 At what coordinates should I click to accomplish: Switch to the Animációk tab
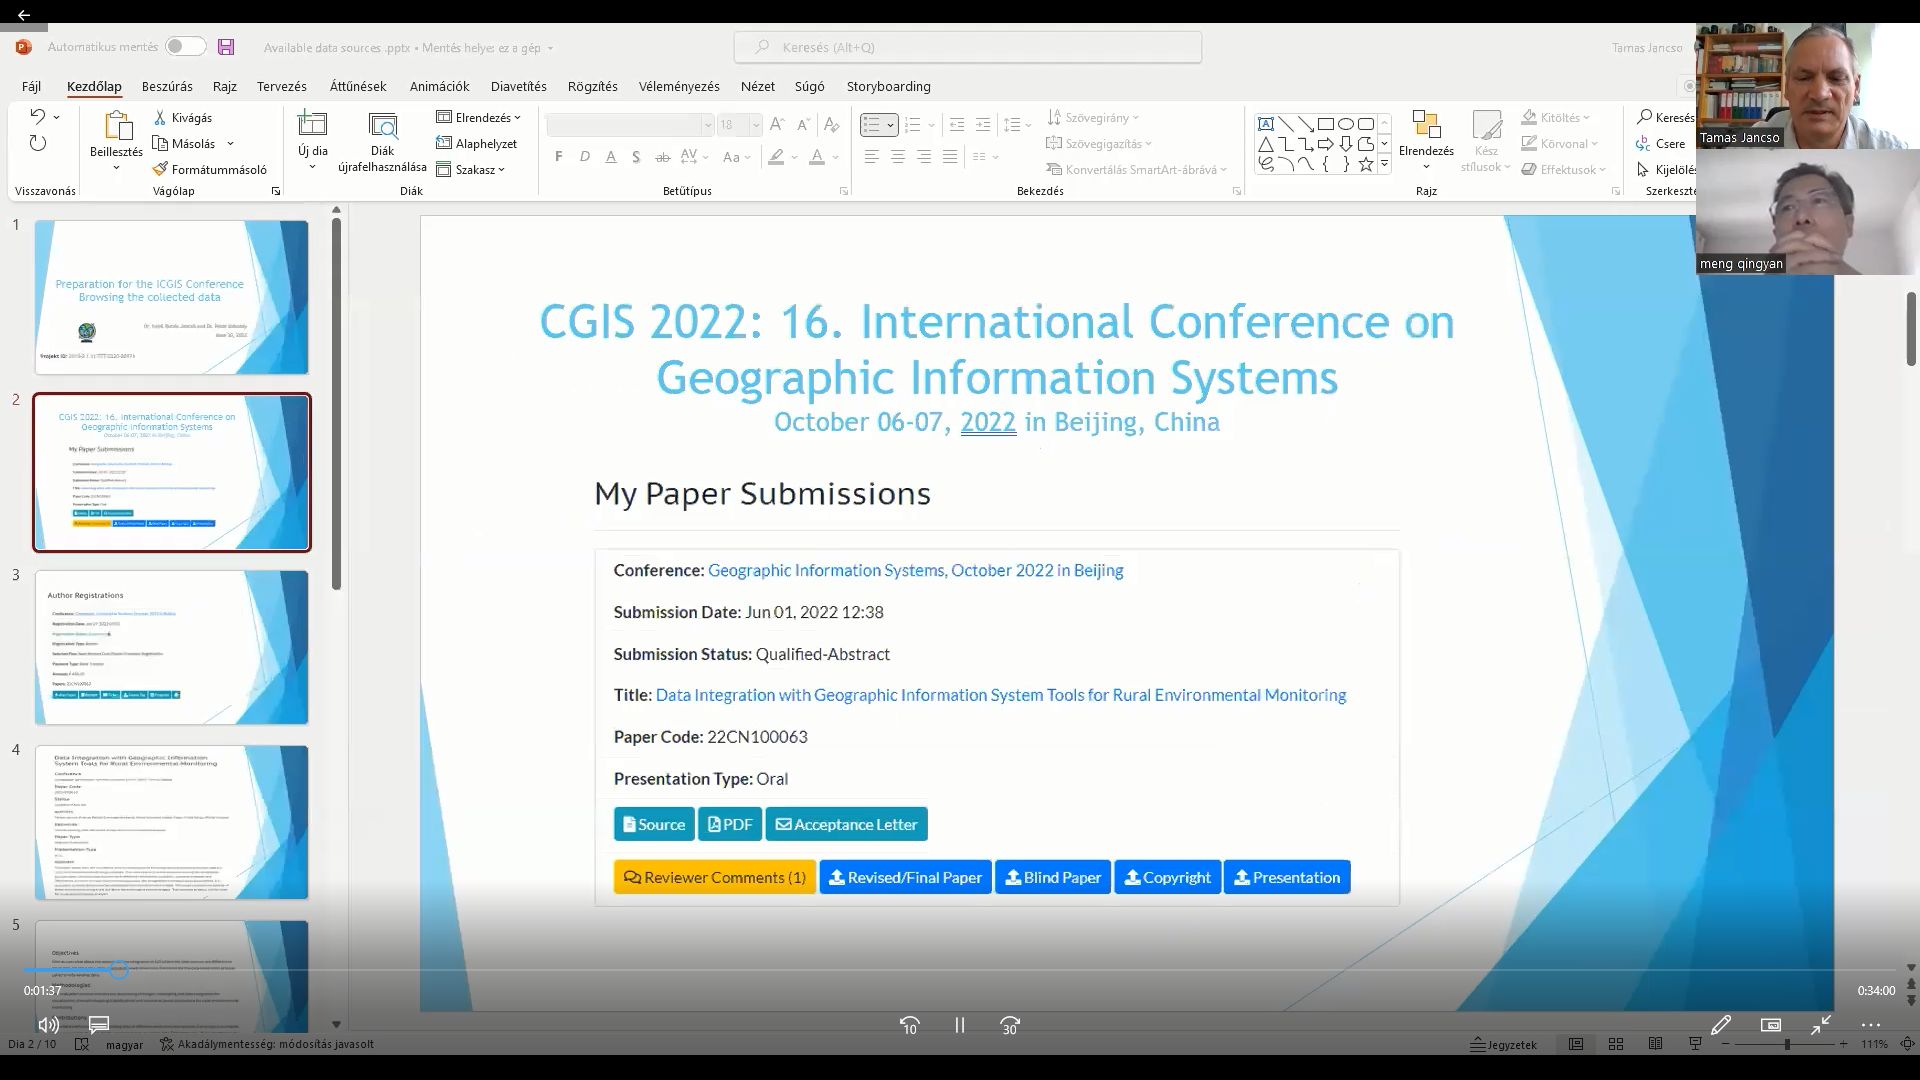439,86
